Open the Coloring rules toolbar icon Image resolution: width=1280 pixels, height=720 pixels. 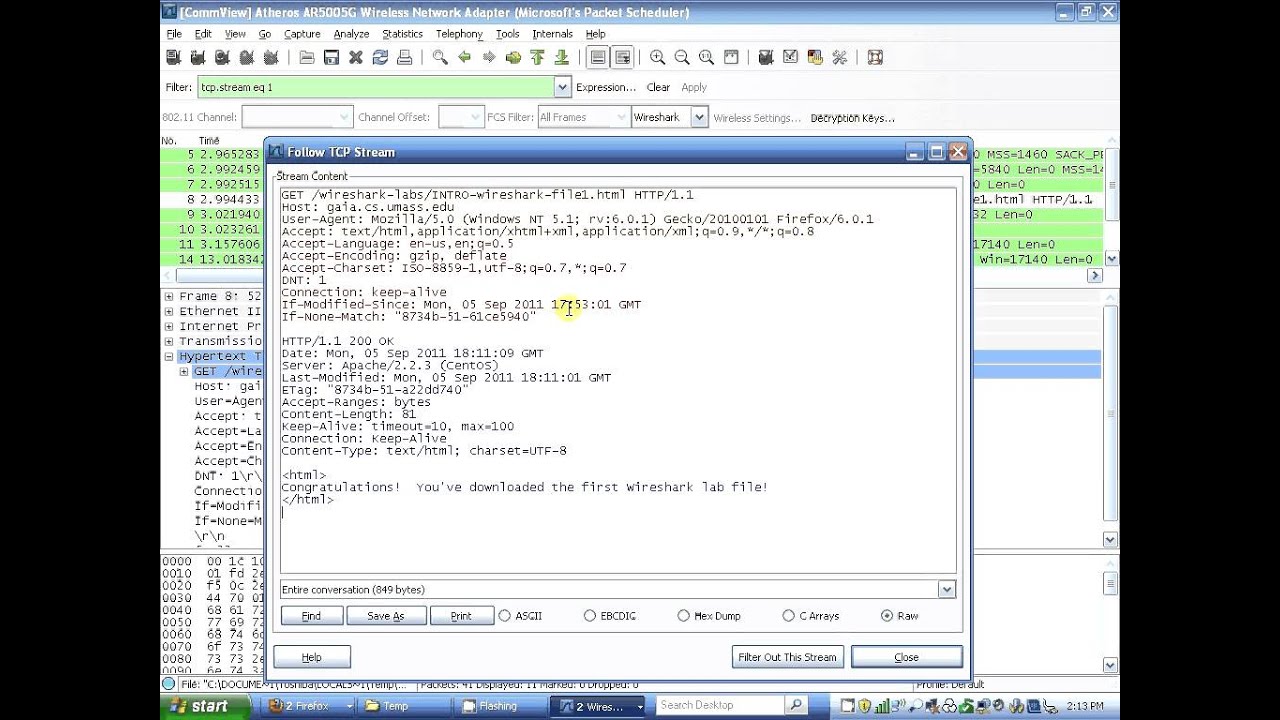815,58
